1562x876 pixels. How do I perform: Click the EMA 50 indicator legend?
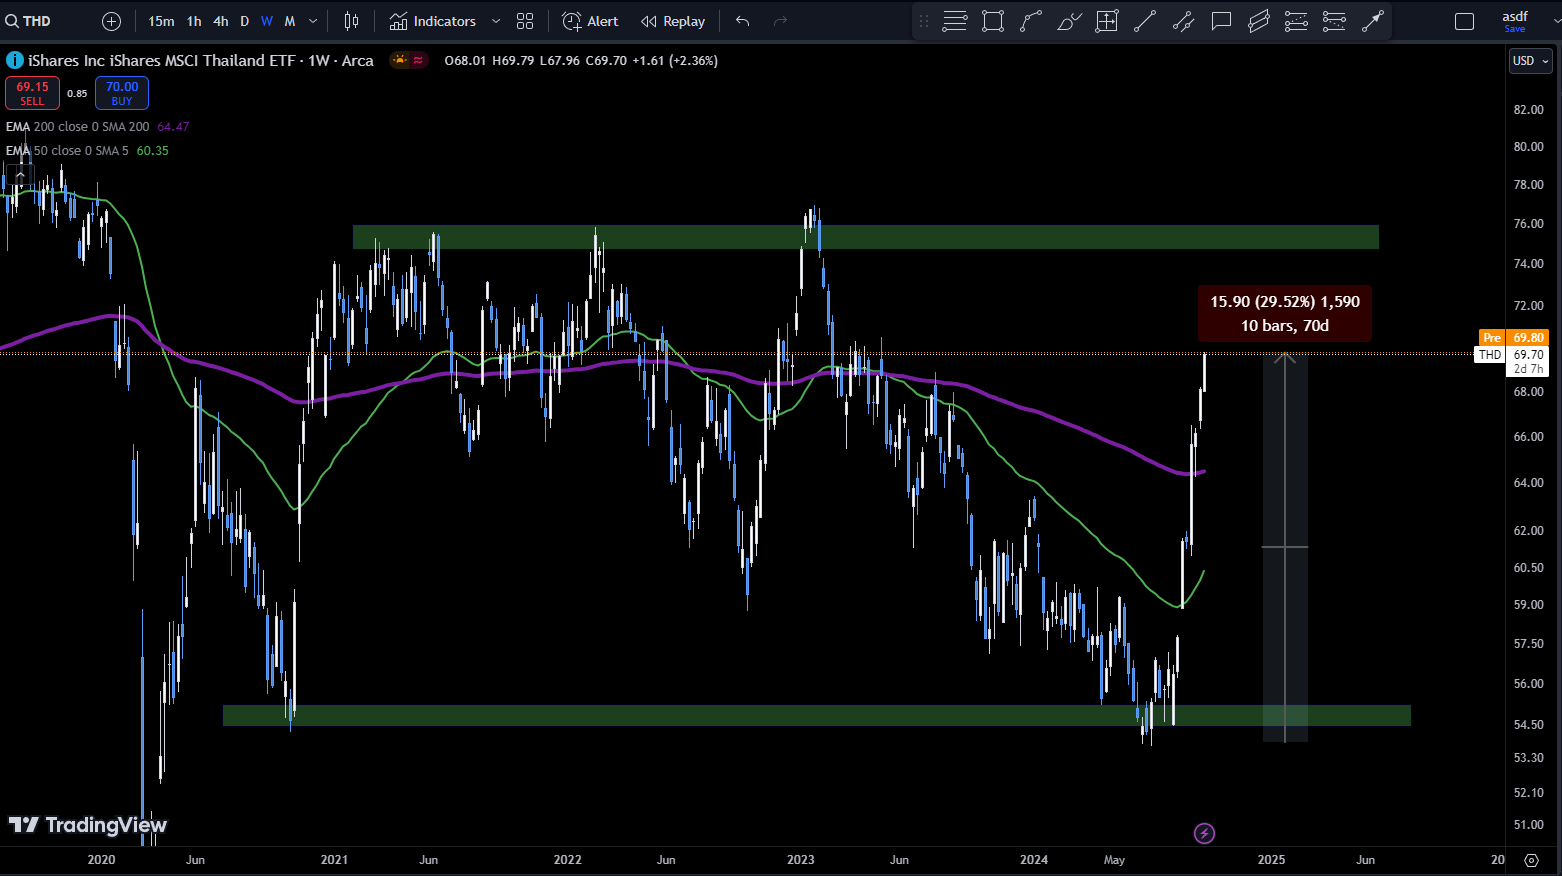coord(67,151)
